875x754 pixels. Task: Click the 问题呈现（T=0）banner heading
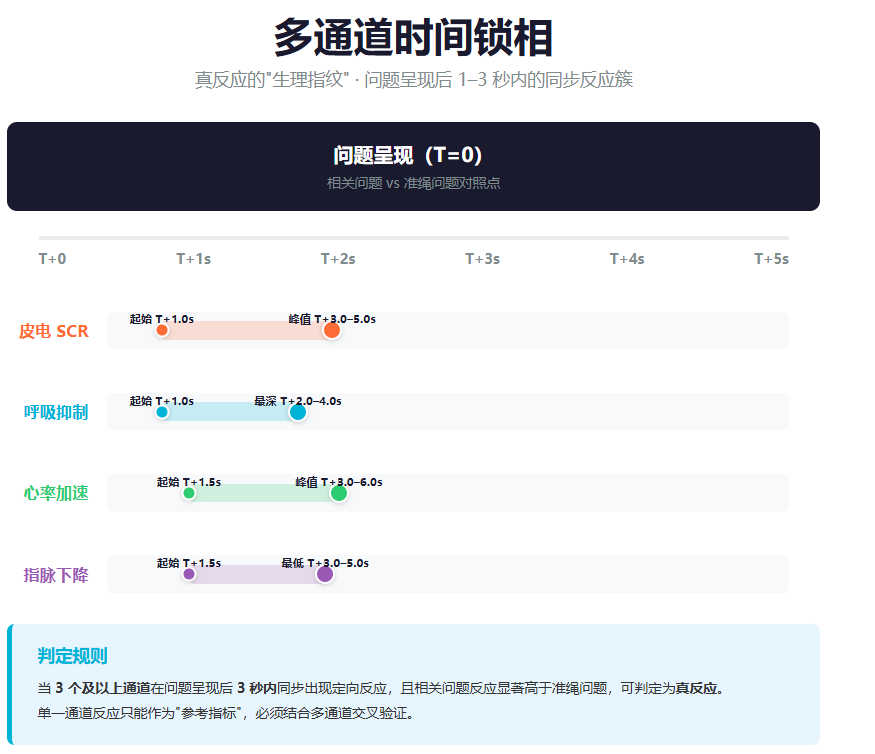[x=407, y=155]
